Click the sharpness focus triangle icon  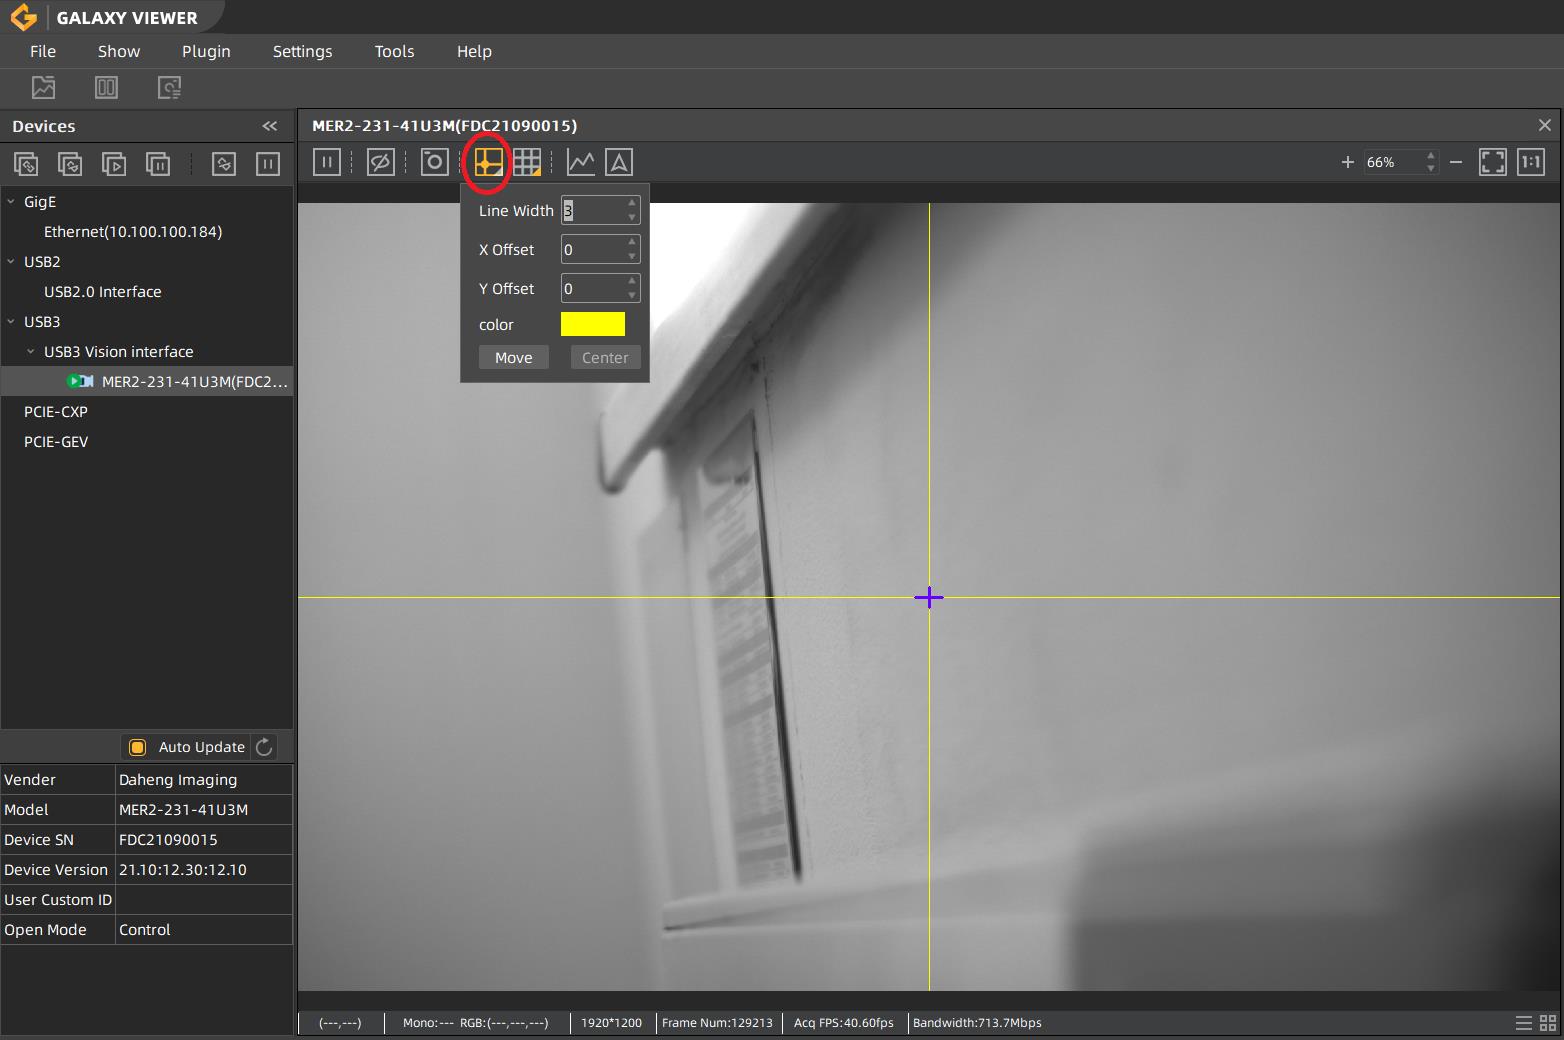coord(619,162)
